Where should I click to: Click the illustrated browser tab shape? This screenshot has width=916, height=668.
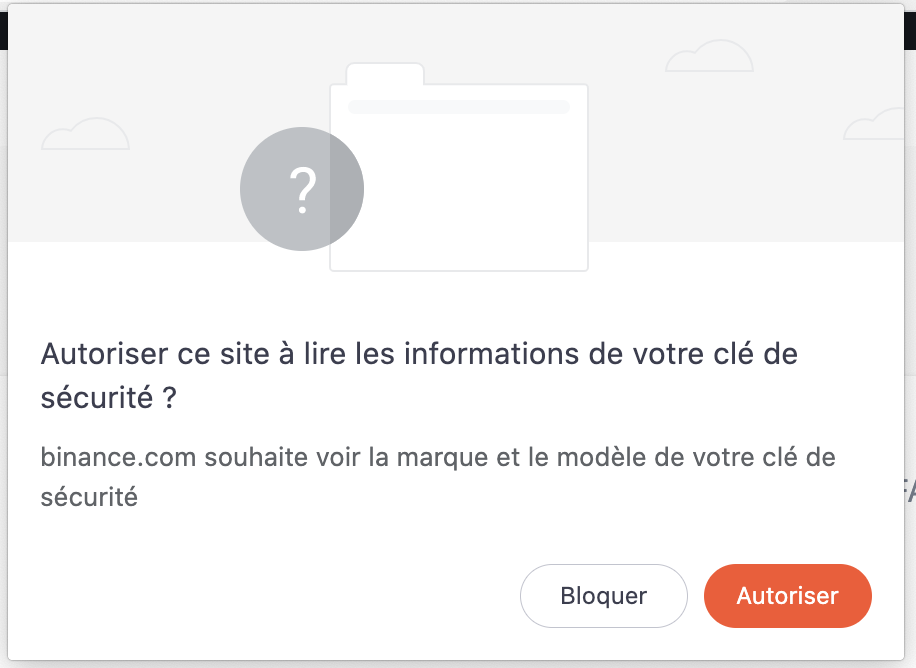pyautogui.click(x=385, y=74)
